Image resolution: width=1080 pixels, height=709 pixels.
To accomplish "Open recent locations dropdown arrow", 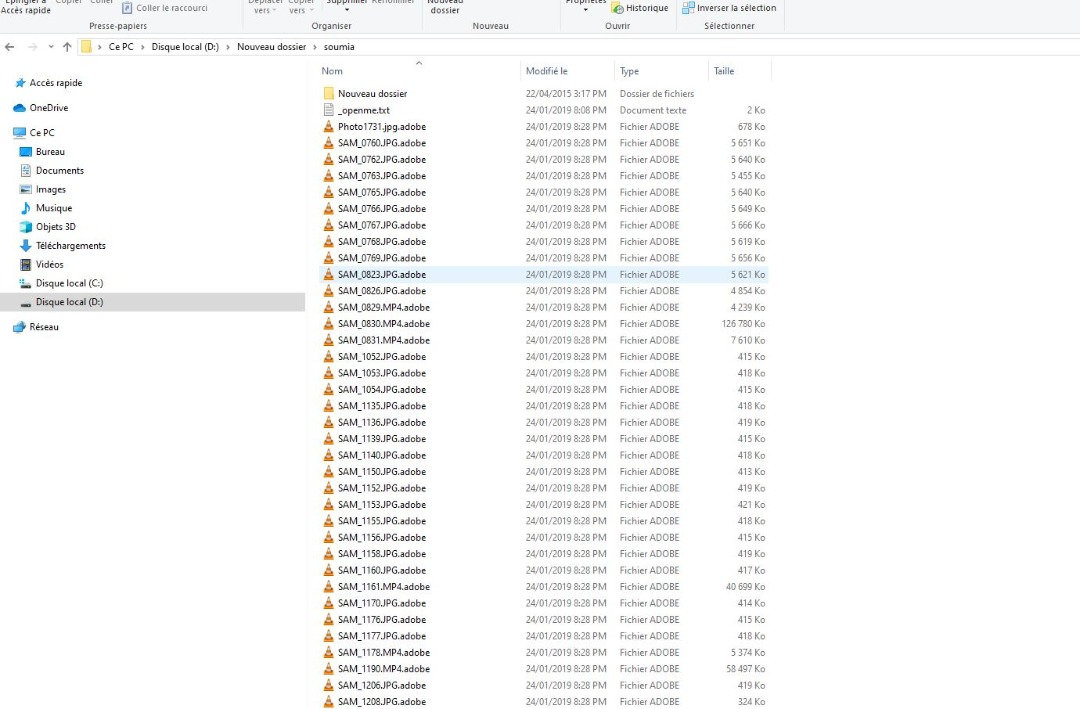I will pos(51,47).
